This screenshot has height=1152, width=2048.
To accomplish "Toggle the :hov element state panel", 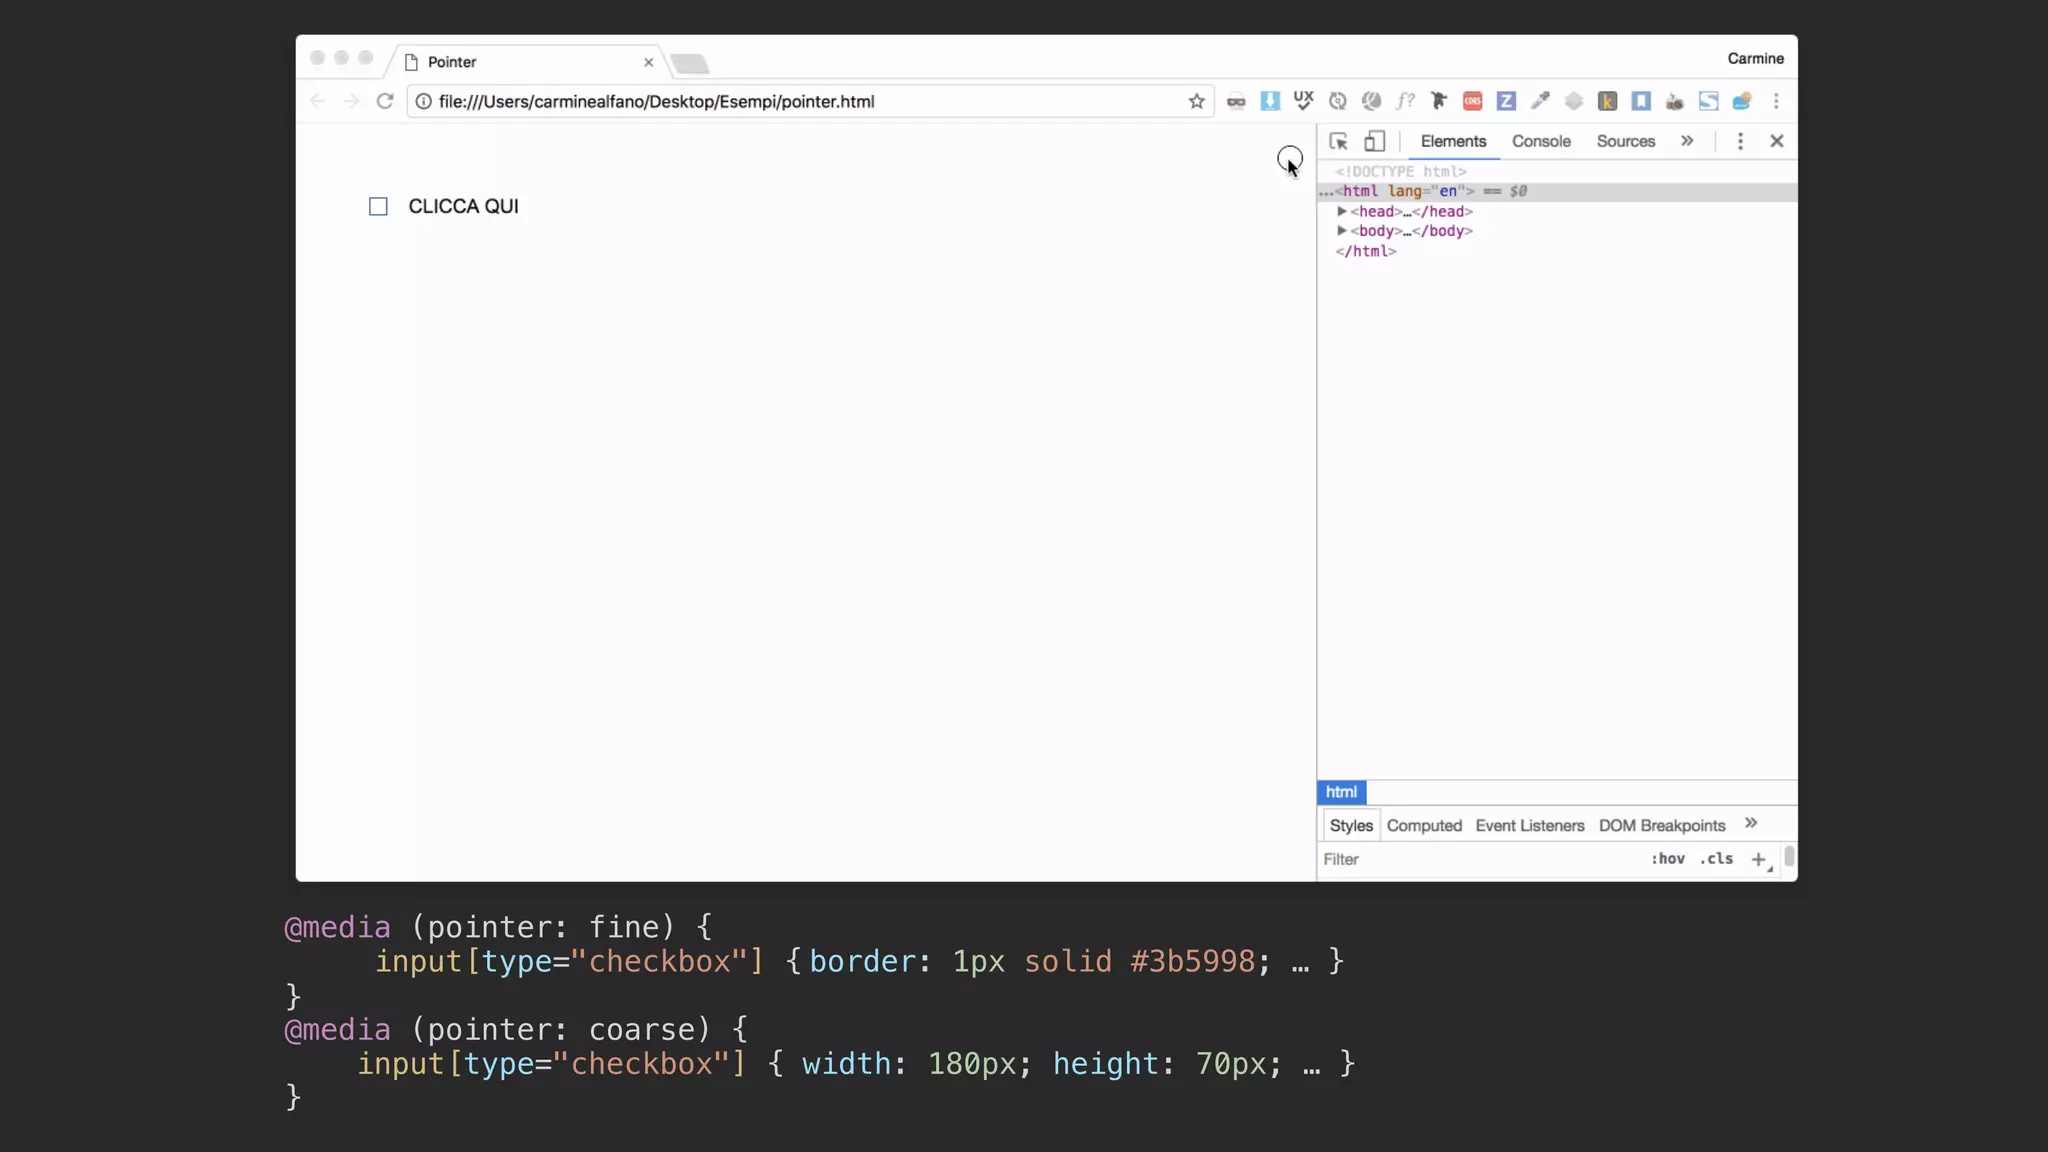I will (x=1667, y=859).
